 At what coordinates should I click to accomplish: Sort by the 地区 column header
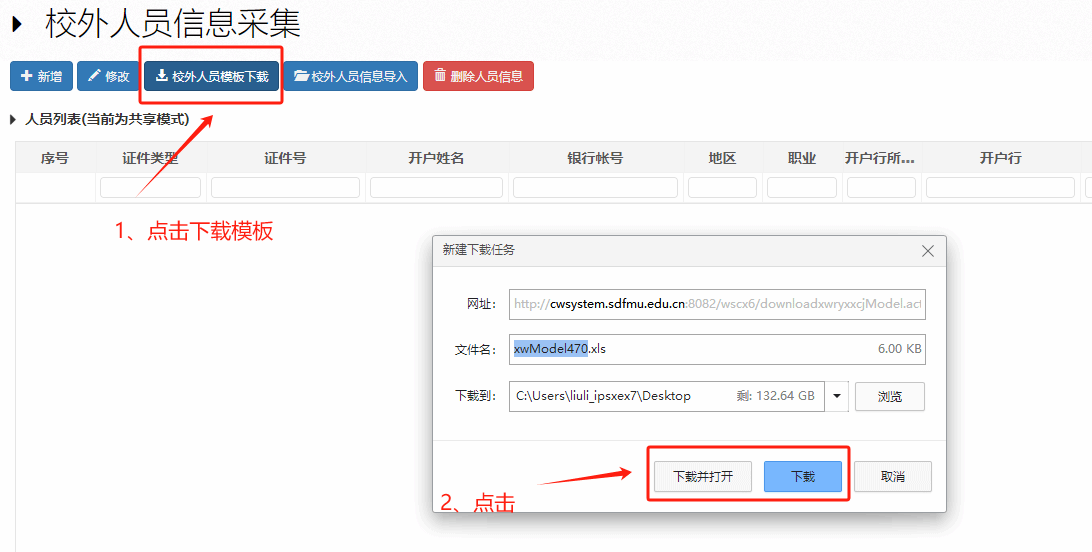click(x=722, y=158)
